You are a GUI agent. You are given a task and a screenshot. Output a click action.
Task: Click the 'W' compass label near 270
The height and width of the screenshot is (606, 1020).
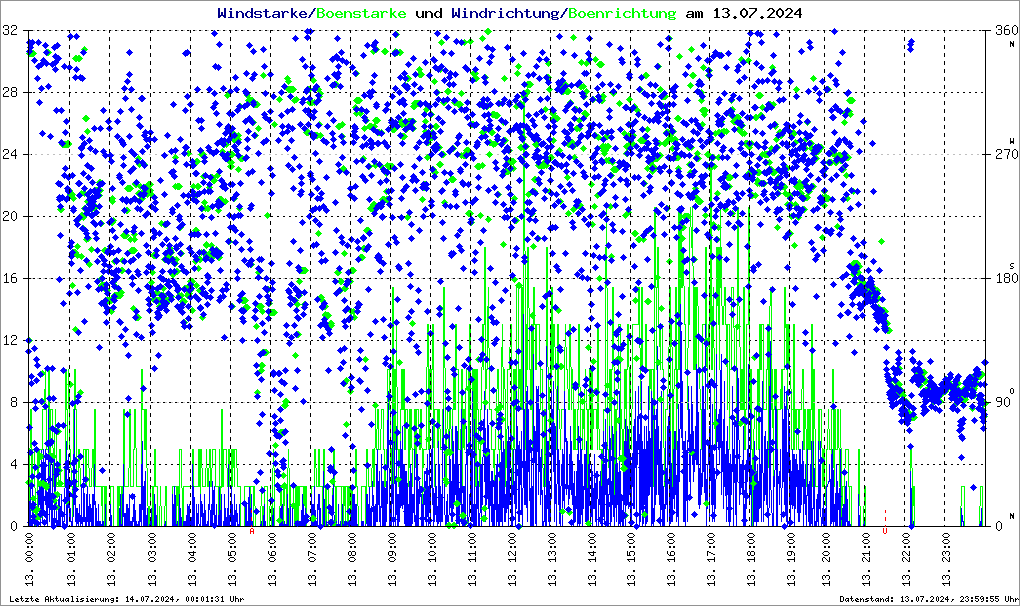tap(1011, 140)
